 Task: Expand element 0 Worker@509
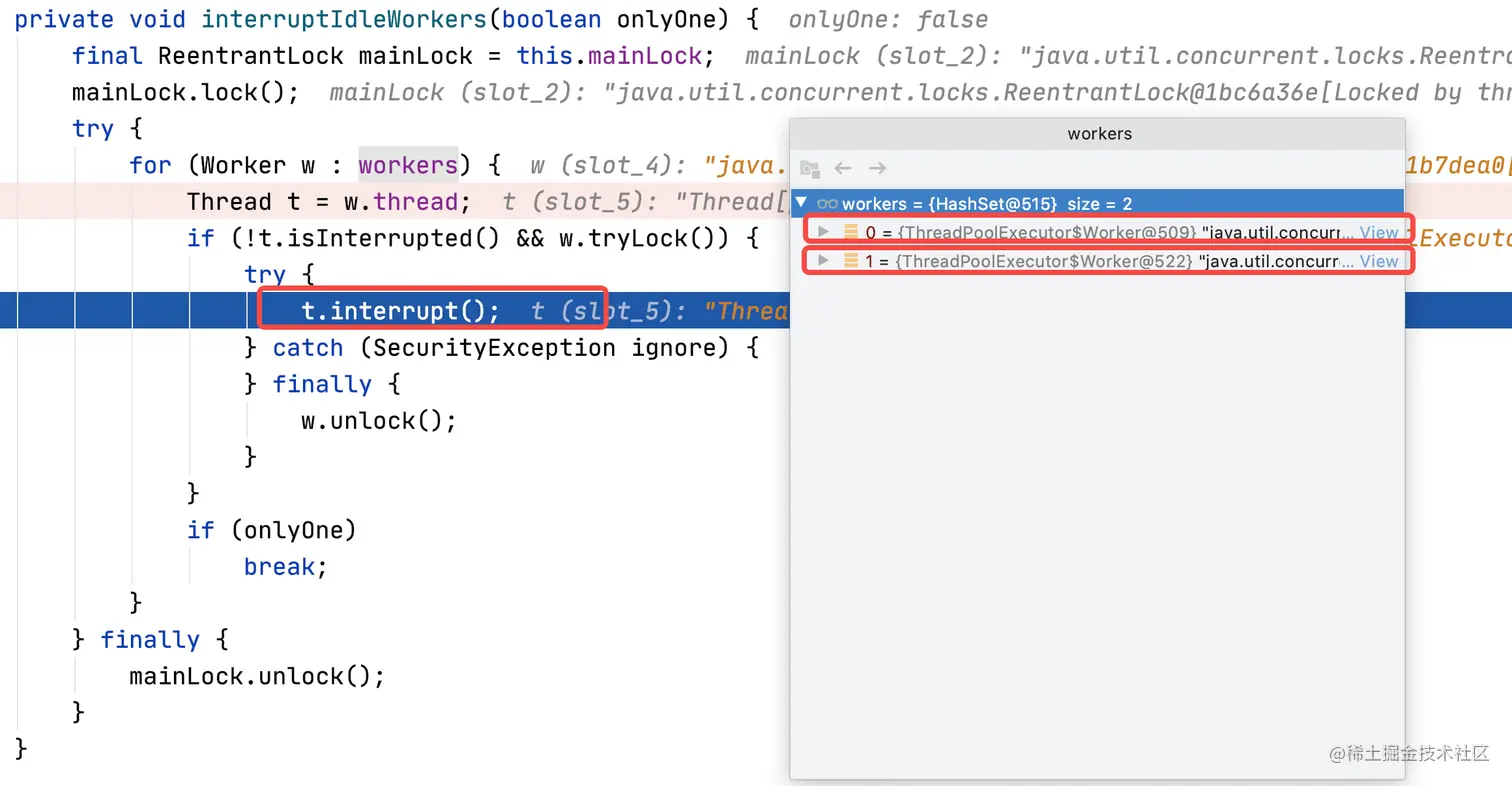tap(824, 232)
